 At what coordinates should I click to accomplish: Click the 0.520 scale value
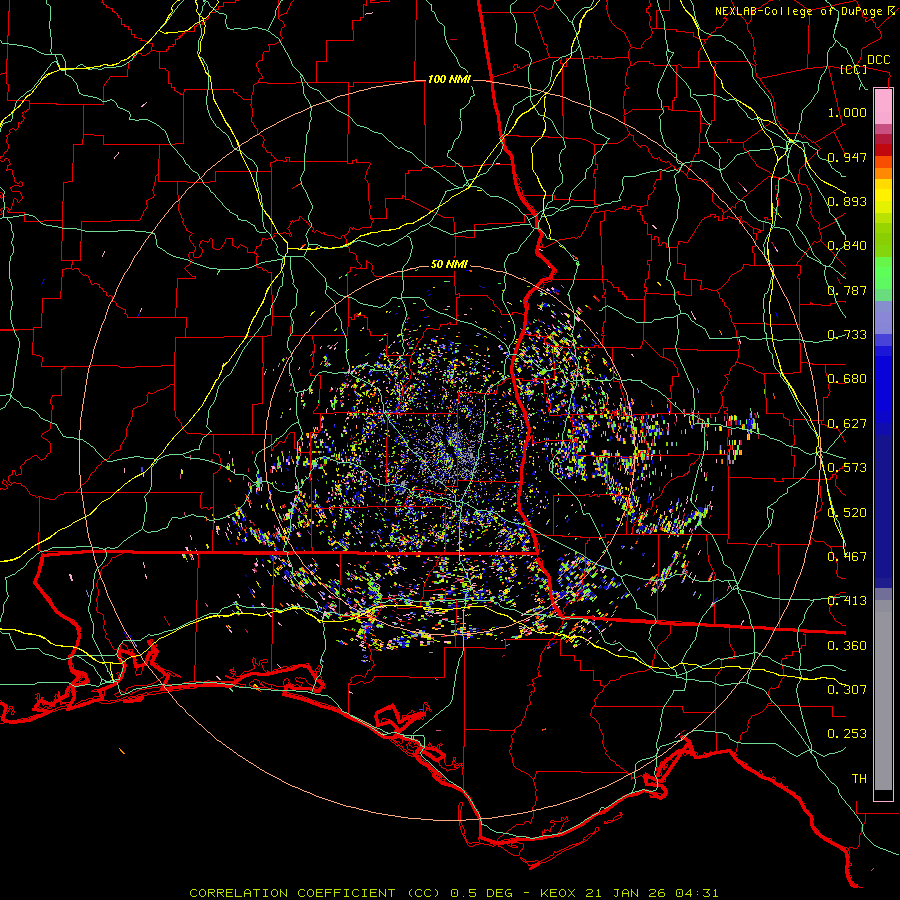pyautogui.click(x=847, y=513)
